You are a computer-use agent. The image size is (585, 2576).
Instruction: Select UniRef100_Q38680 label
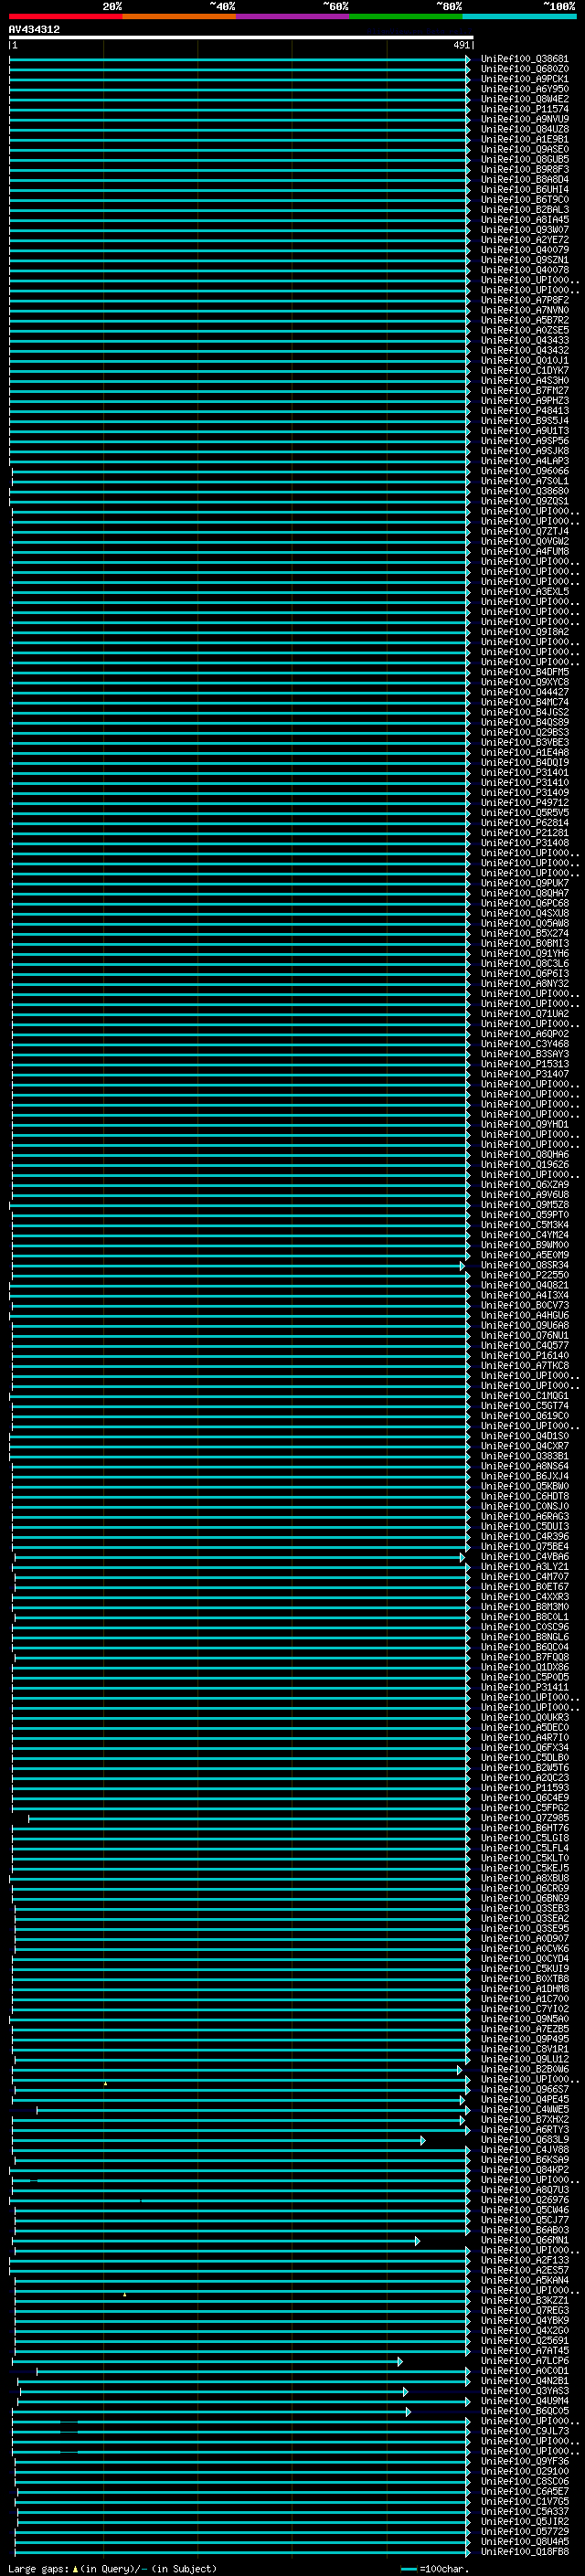(525, 491)
